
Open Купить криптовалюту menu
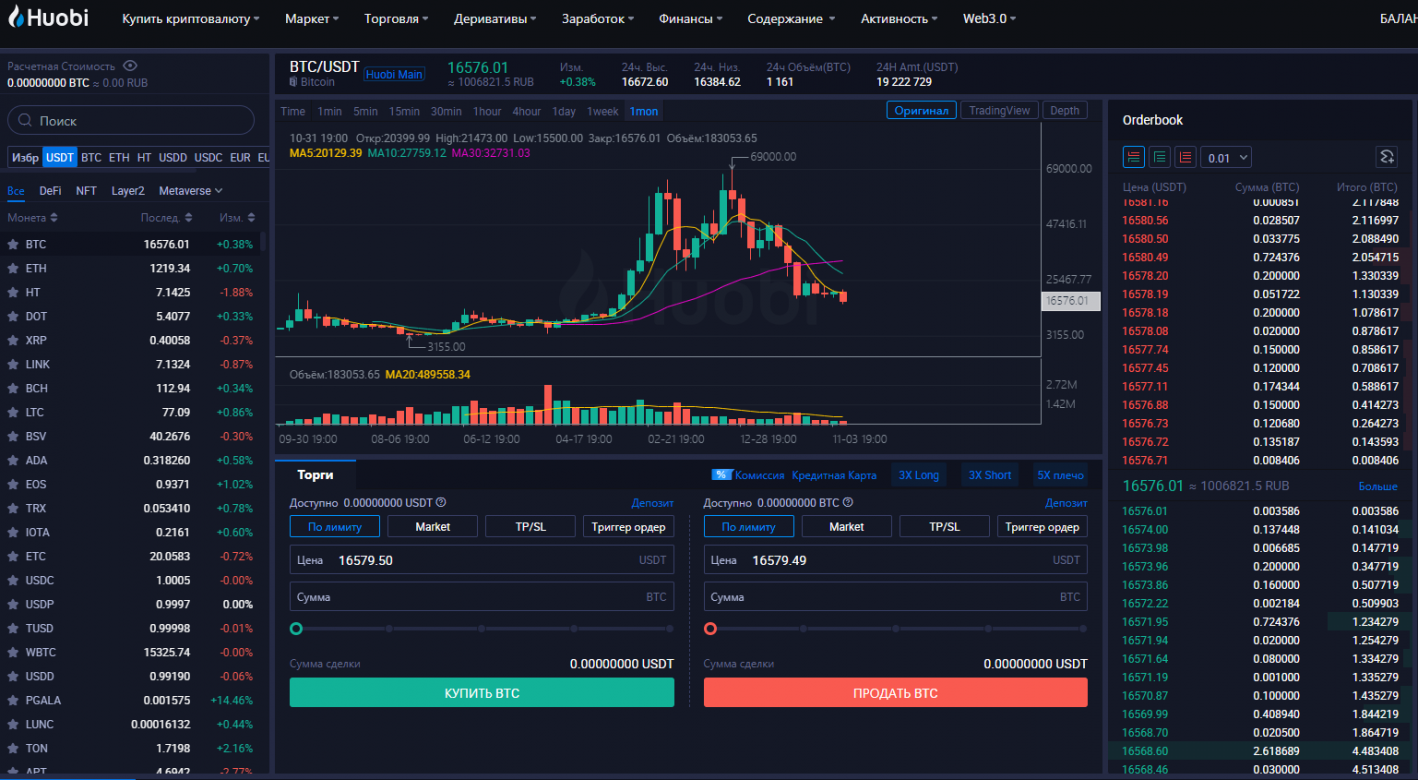pos(191,19)
